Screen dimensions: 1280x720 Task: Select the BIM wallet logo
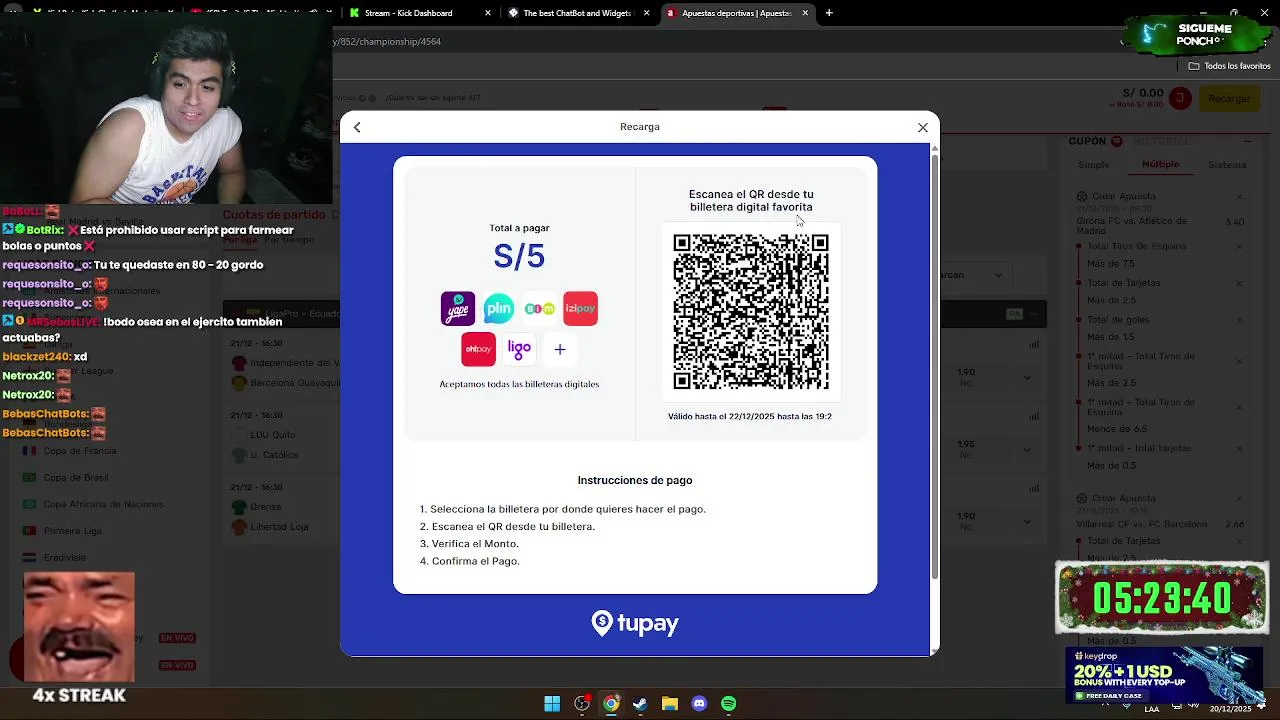(x=539, y=309)
